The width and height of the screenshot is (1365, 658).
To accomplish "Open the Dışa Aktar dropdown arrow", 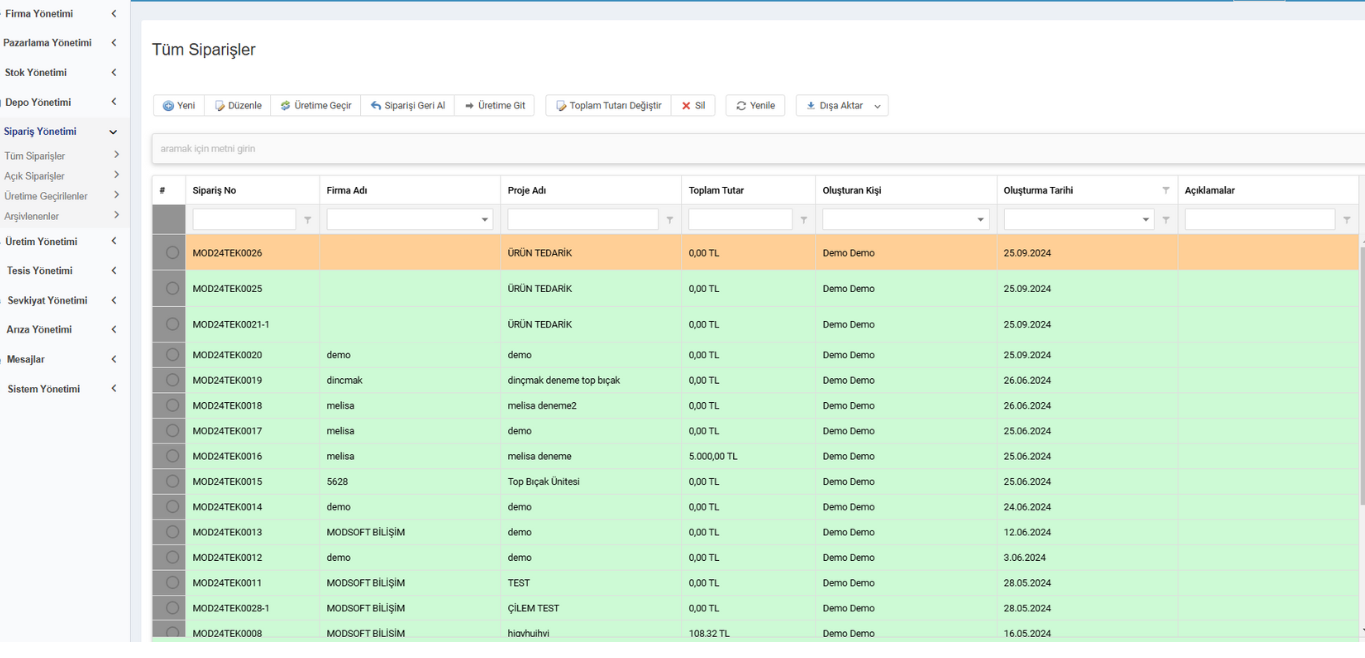I will click(x=877, y=106).
